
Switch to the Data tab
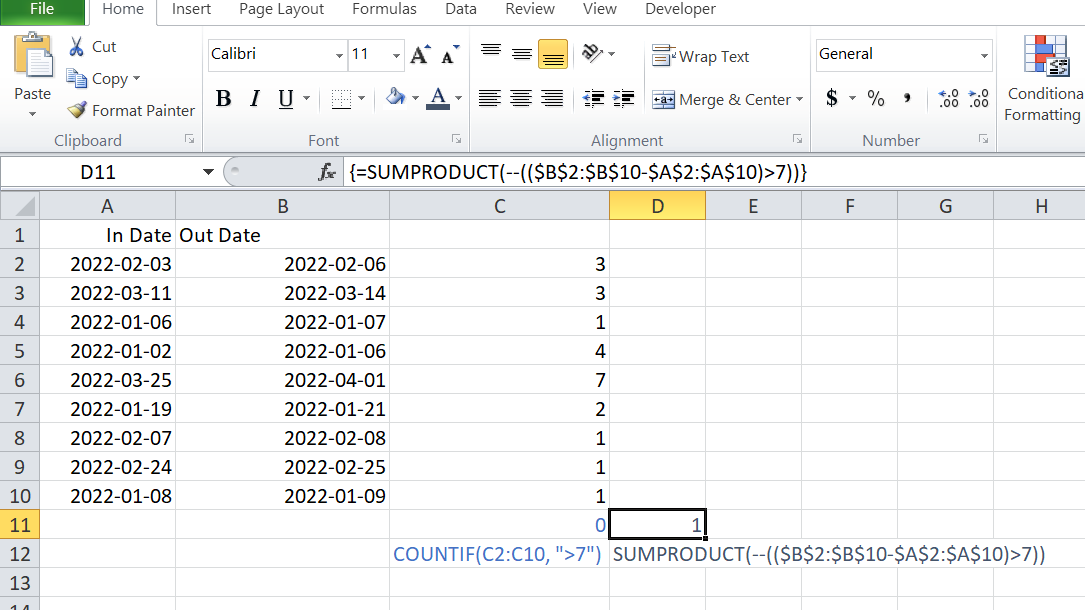[x=461, y=10]
